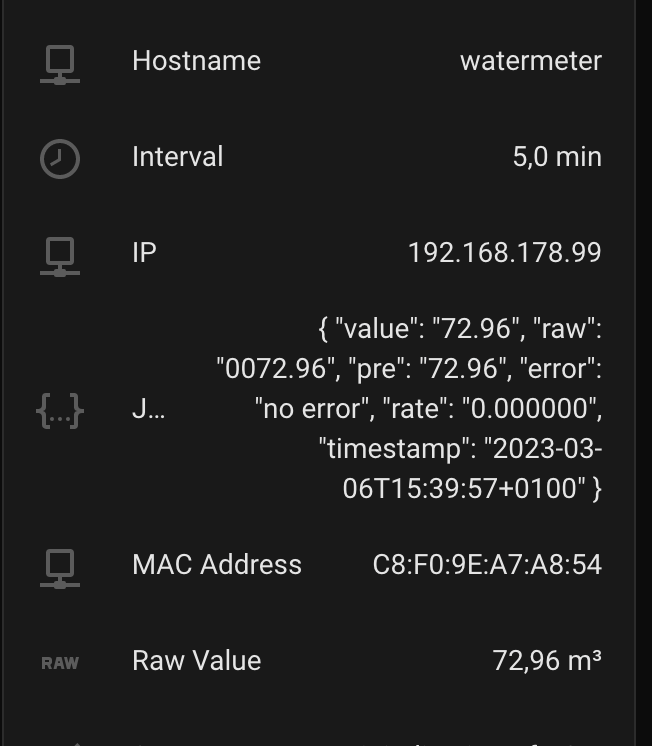Click the truncated "J…" entity label

click(x=148, y=409)
